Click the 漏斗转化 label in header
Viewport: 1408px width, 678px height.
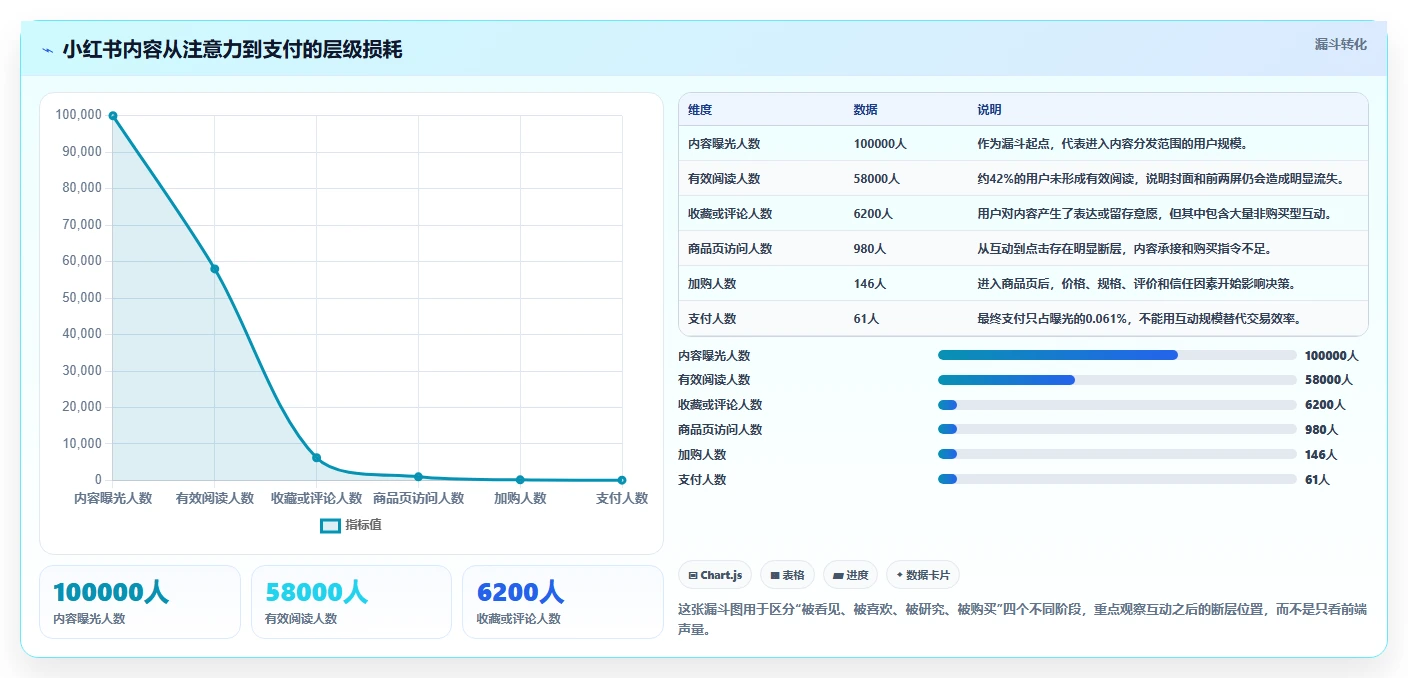[x=1340, y=44]
